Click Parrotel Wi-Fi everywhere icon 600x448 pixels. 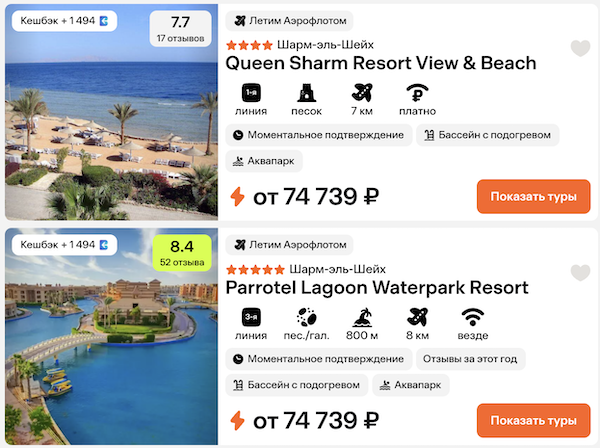click(x=473, y=318)
